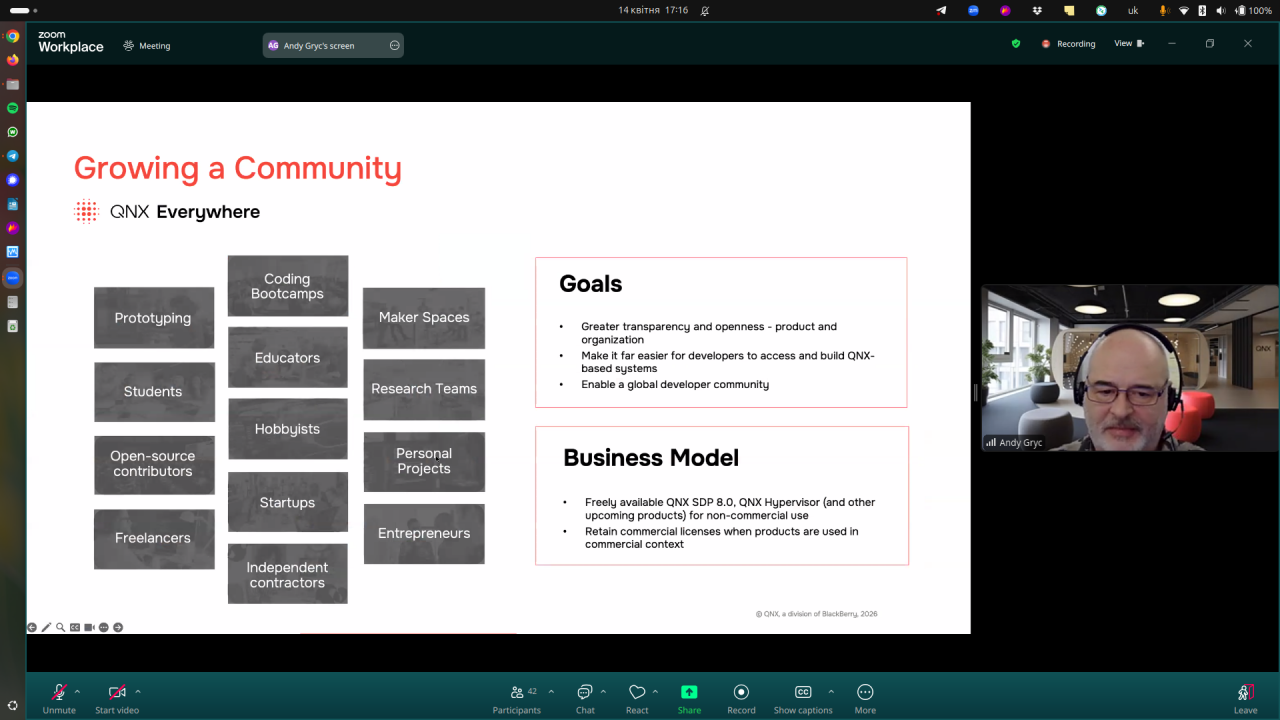Open the View layout menu

pos(1128,44)
